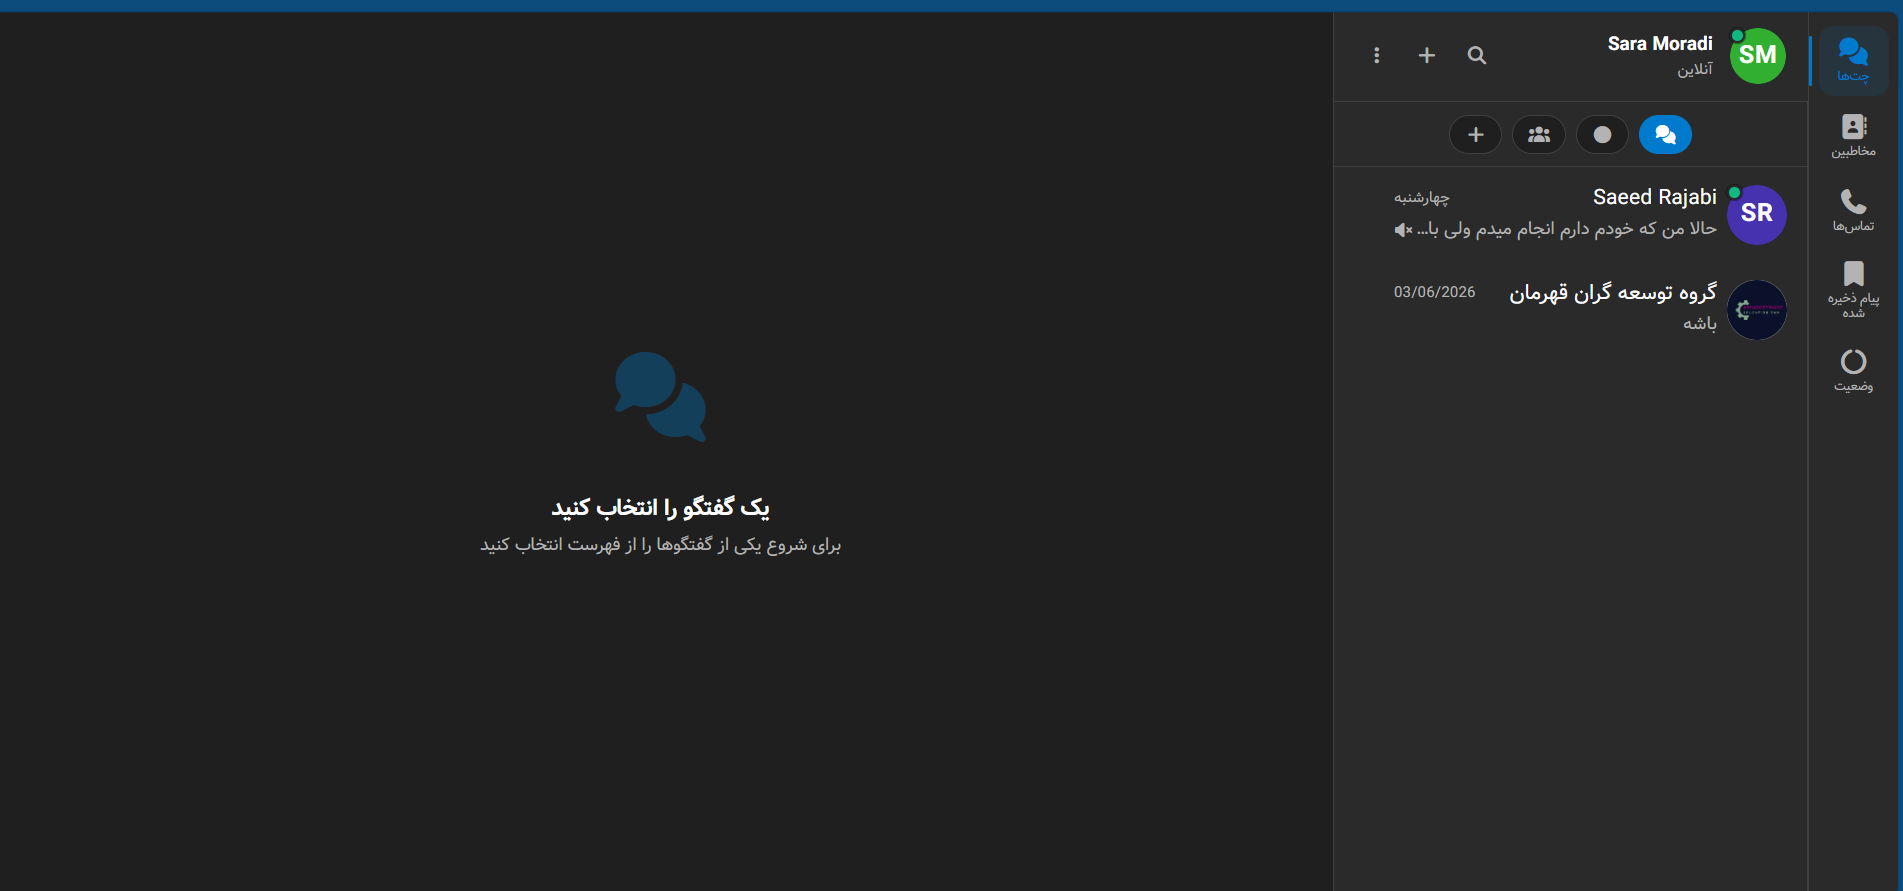
Task: Filter the chat list by the circle icon
Action: 1602,135
